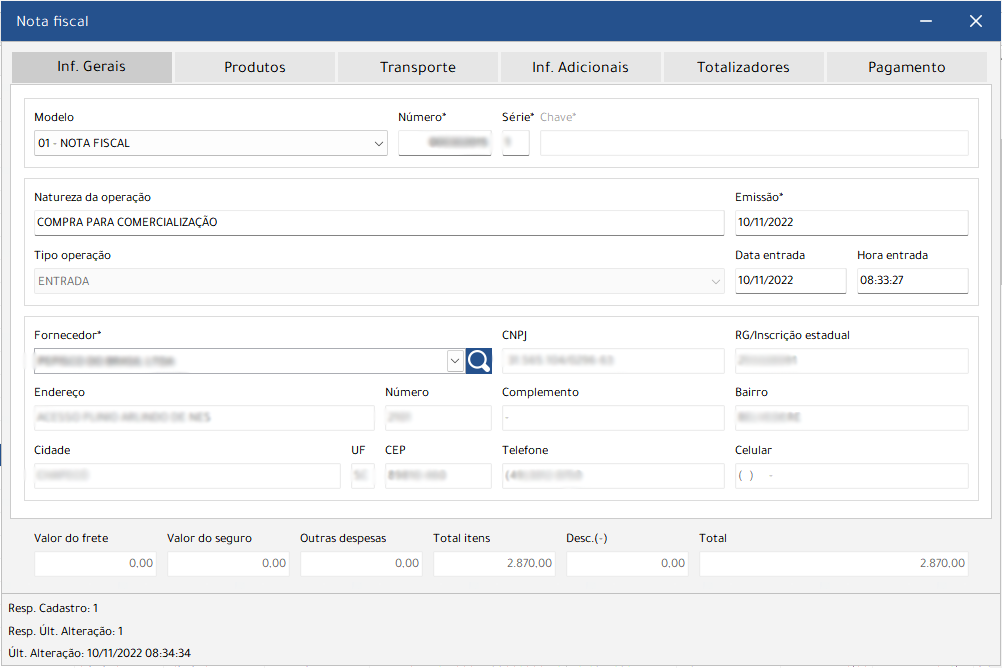Click the Total value field
Screen dimensions: 1002x668
834,564
